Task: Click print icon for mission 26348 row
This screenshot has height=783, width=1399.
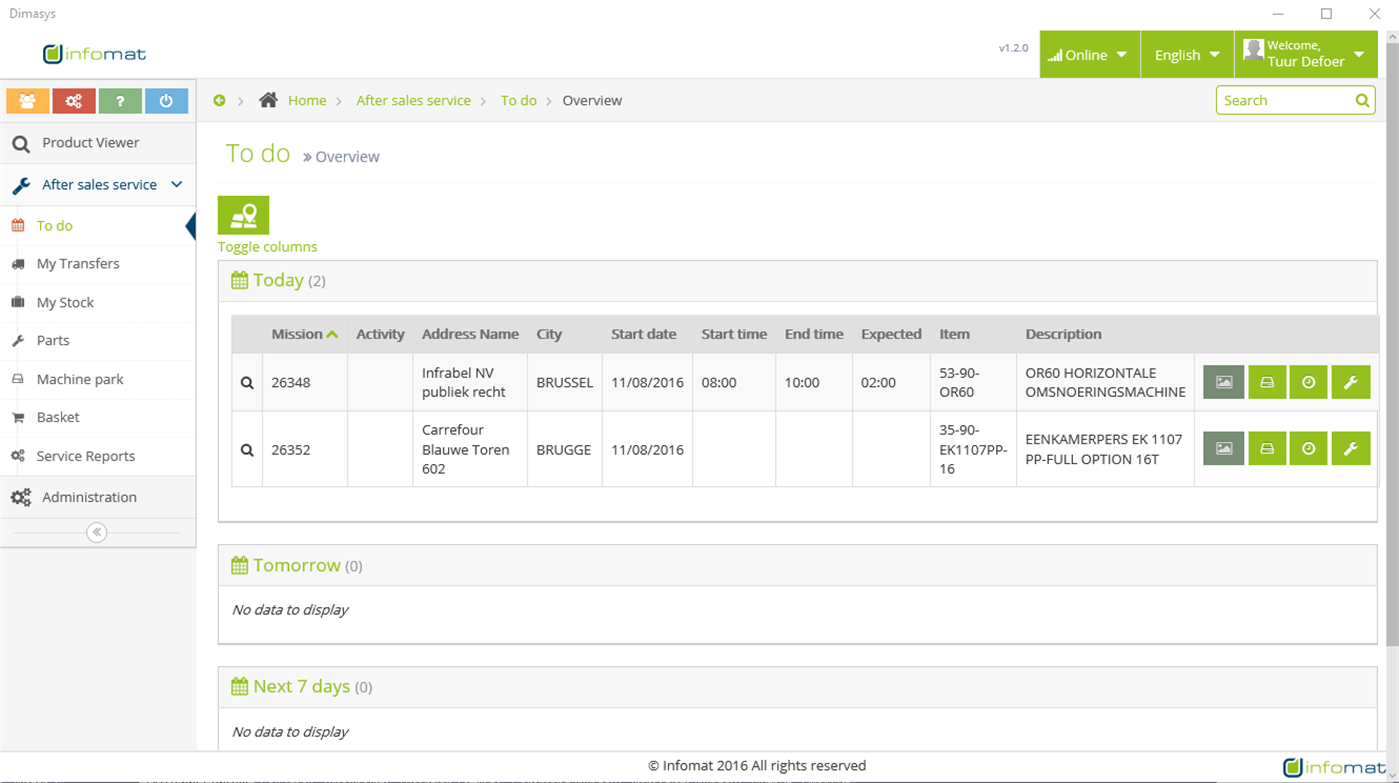Action: point(1267,382)
